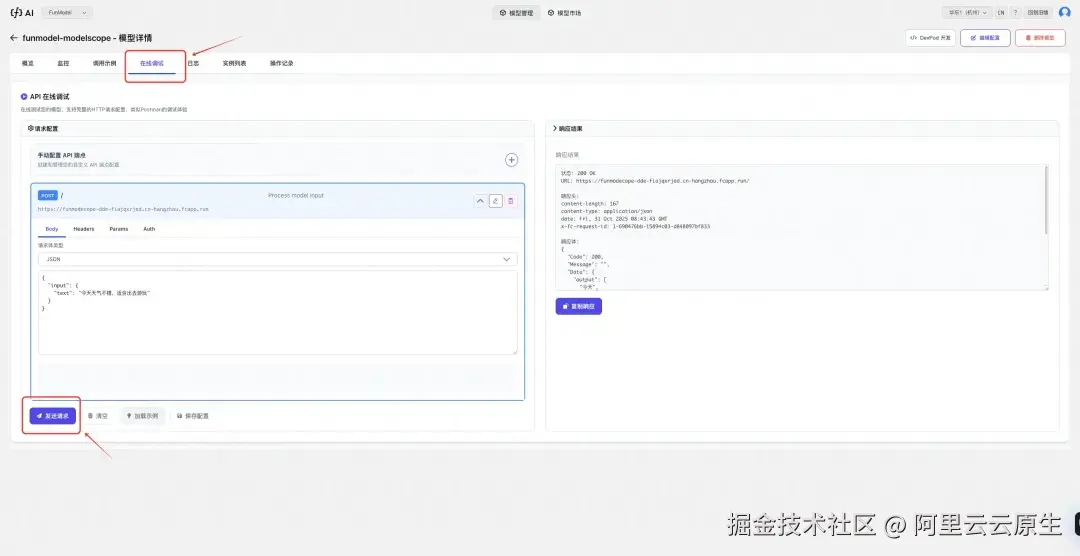Click the pencil edit icon on POST endpoint
Screen dimensions: 1080x556
coord(495,201)
